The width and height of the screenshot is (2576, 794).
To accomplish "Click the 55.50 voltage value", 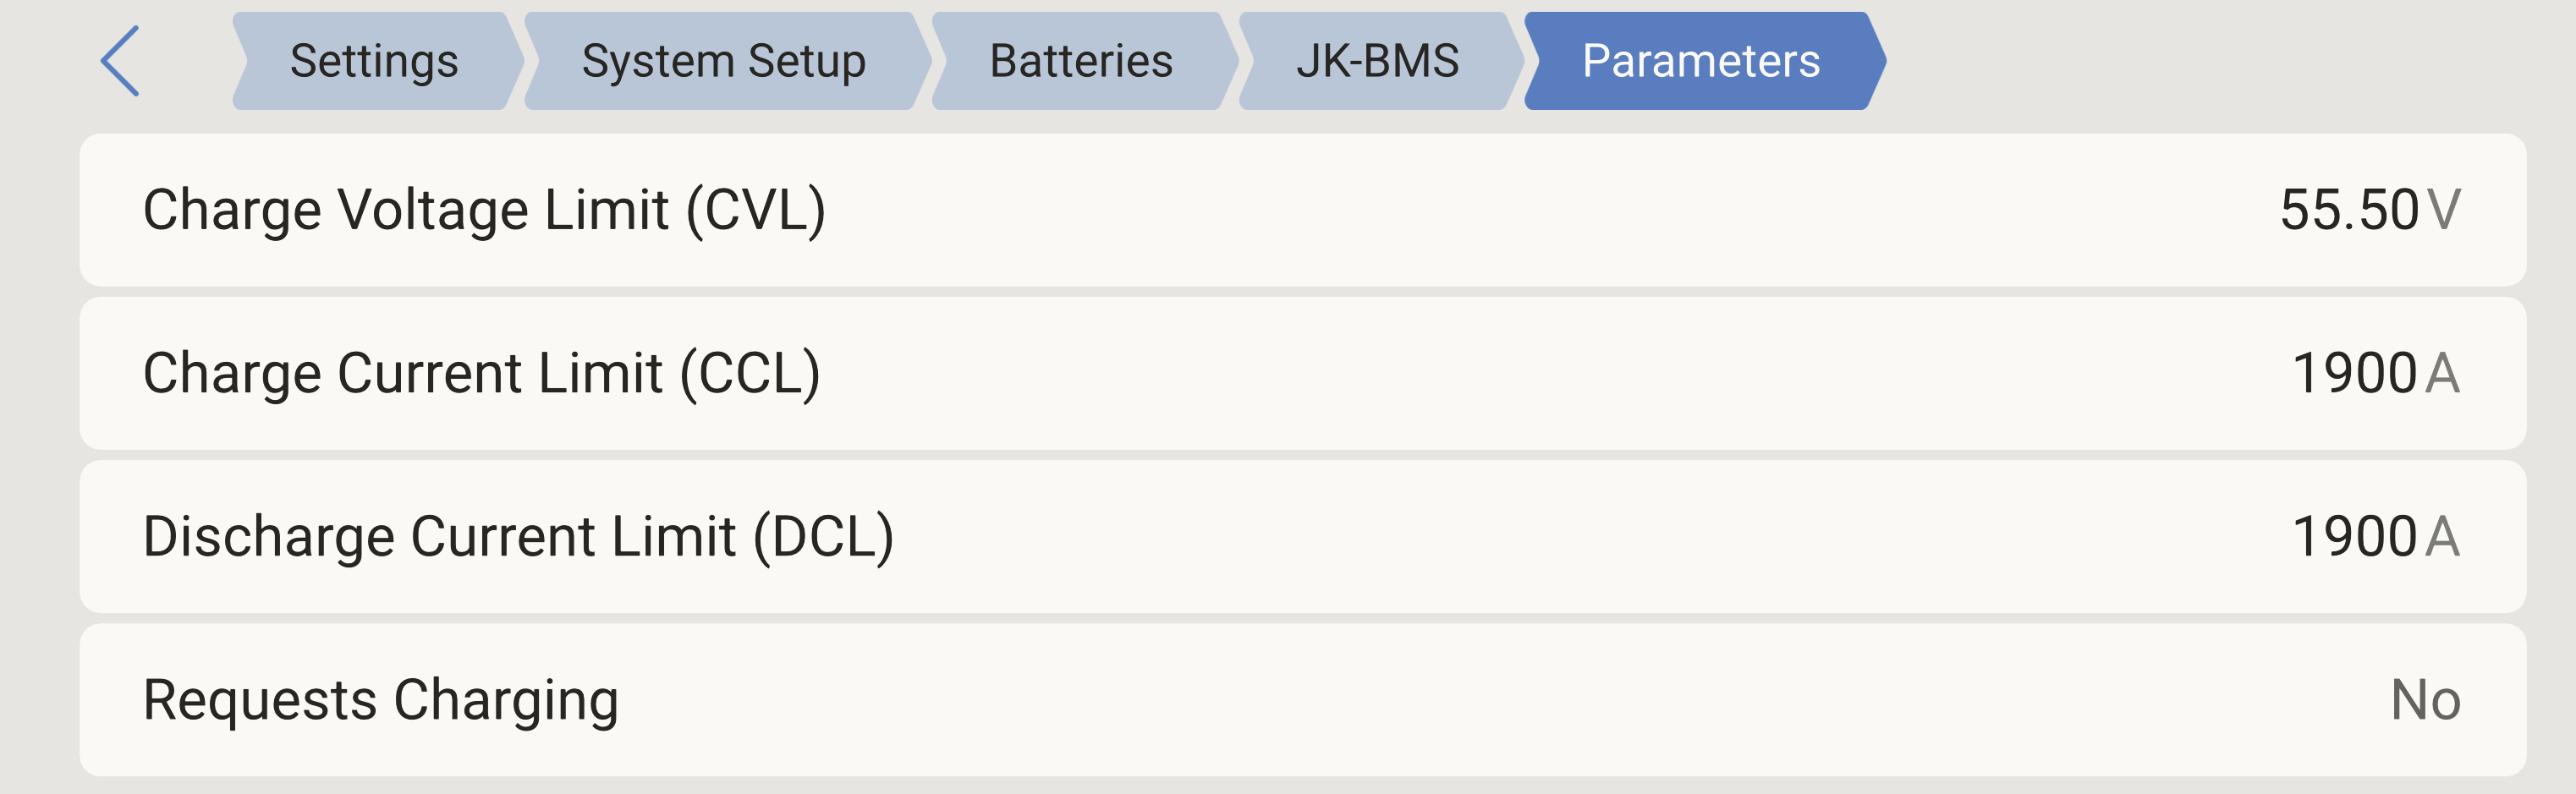I will [x=2348, y=210].
